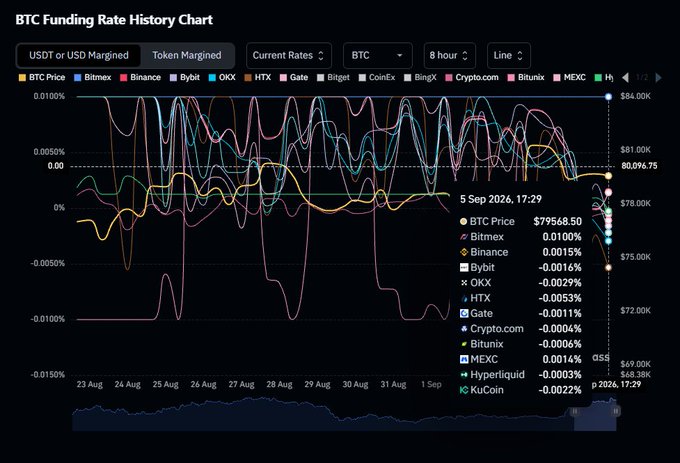This screenshot has width=680, height=463.
Task: Click the tooltip date 5 Sep 2026, 17:29
Action: 501,199
